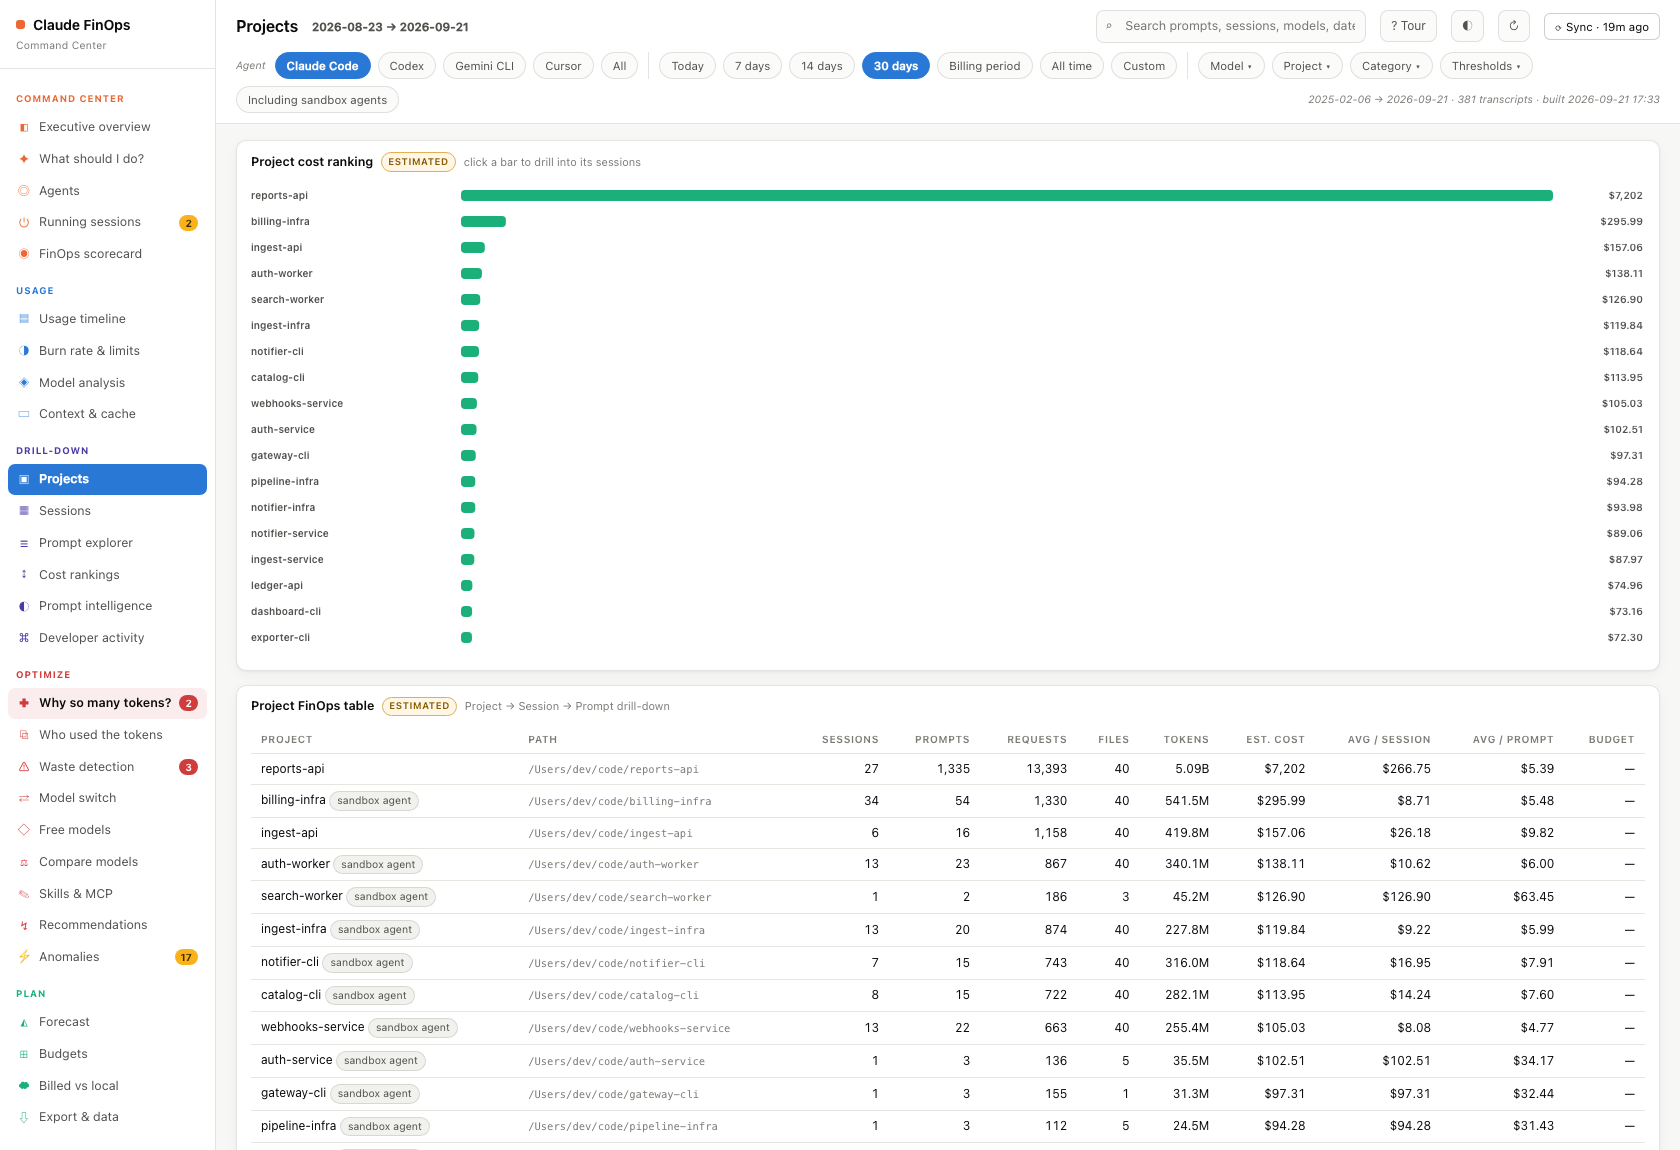Click the Export & data download icon
The height and width of the screenshot is (1150, 1680).
coord(24,1117)
